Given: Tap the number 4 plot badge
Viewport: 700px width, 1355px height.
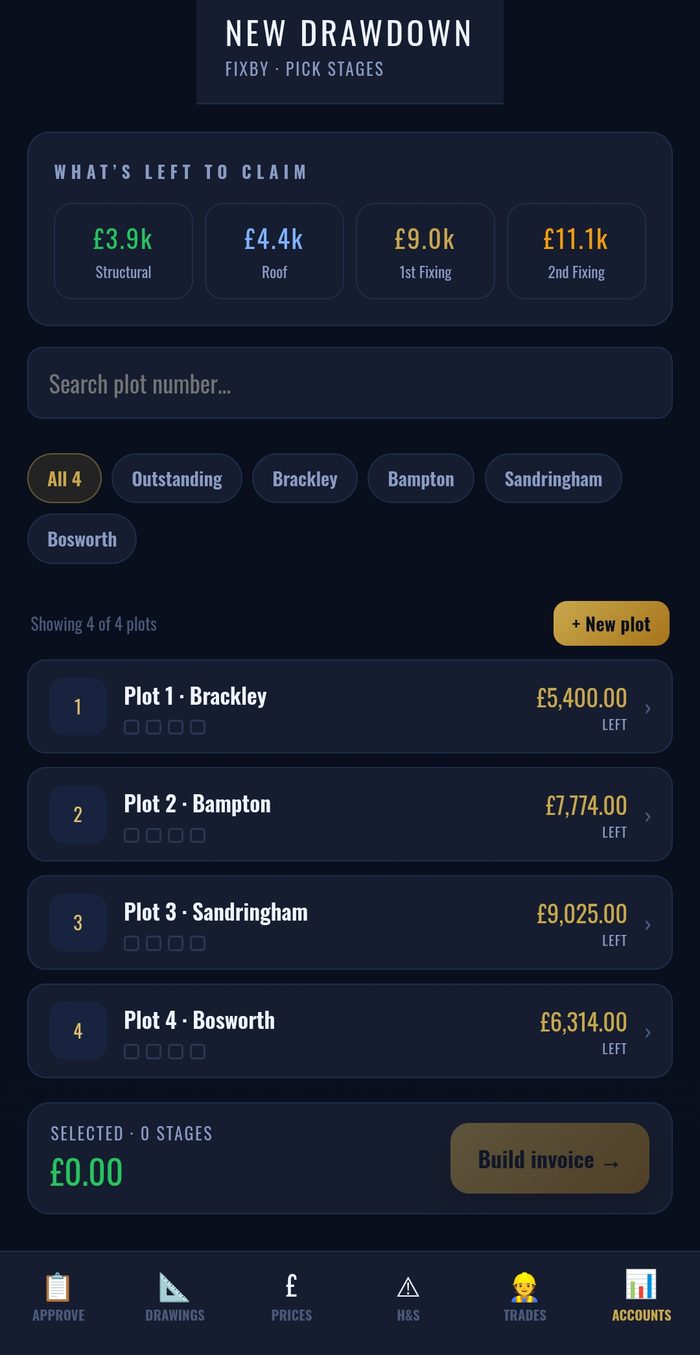Looking at the screenshot, I should point(78,1030).
